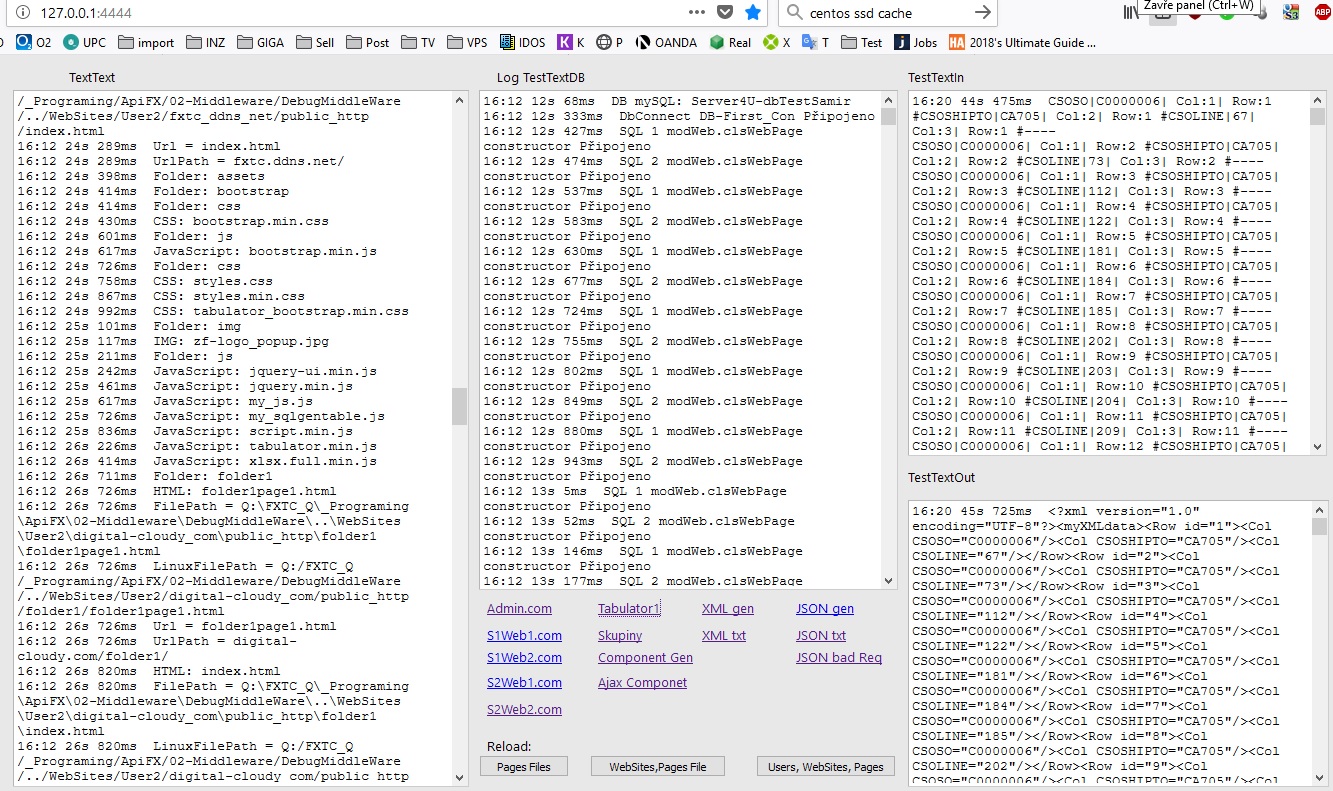This screenshot has height=791, width=1333.
Task: Click the Tabulator1 link
Action: [629, 609]
